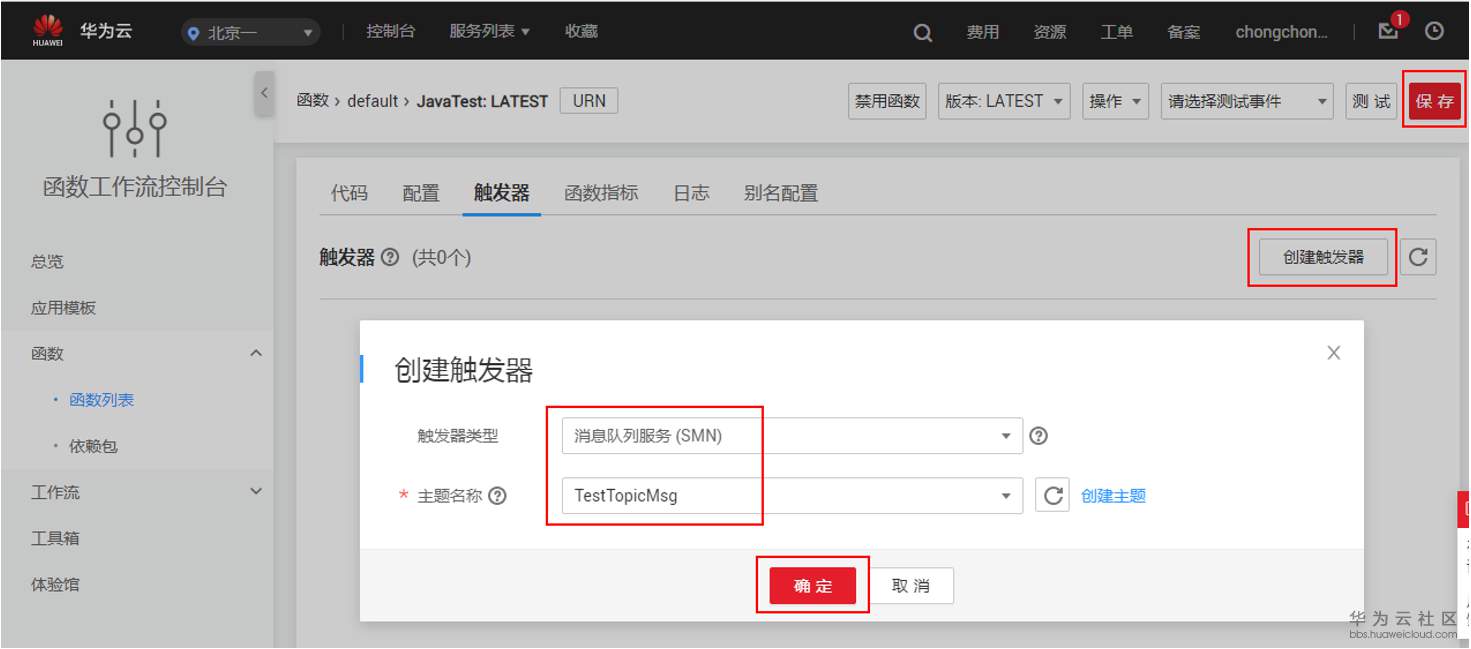The image size is (1471, 649).
Task: Open the TestTopicMsg topic name dropdown
Action: [x=792, y=495]
